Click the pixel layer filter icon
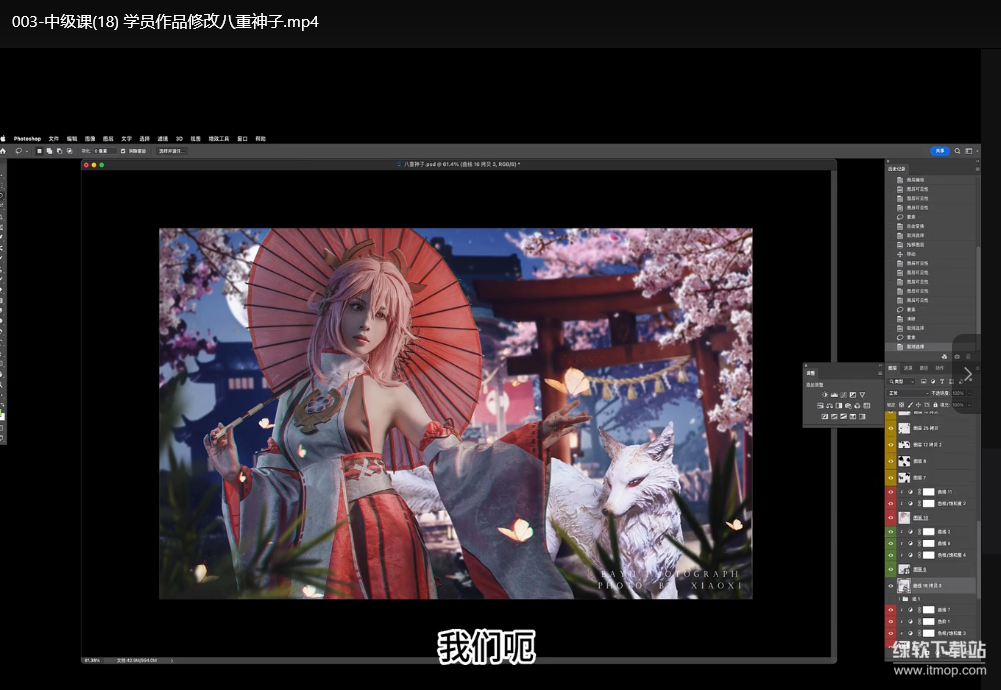1001x690 pixels. (x=924, y=382)
